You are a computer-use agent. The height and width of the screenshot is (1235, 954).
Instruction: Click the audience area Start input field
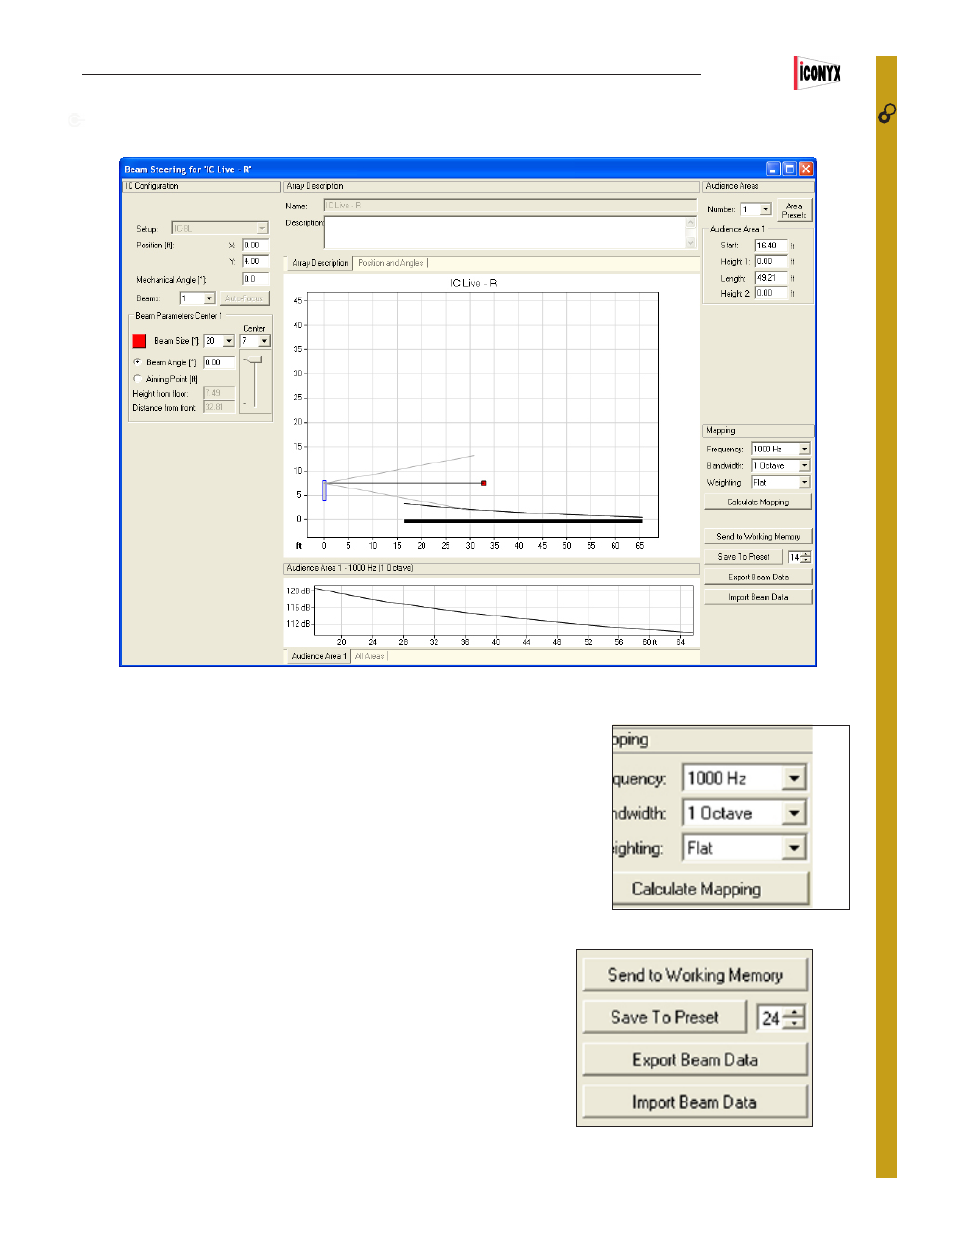click(x=771, y=245)
